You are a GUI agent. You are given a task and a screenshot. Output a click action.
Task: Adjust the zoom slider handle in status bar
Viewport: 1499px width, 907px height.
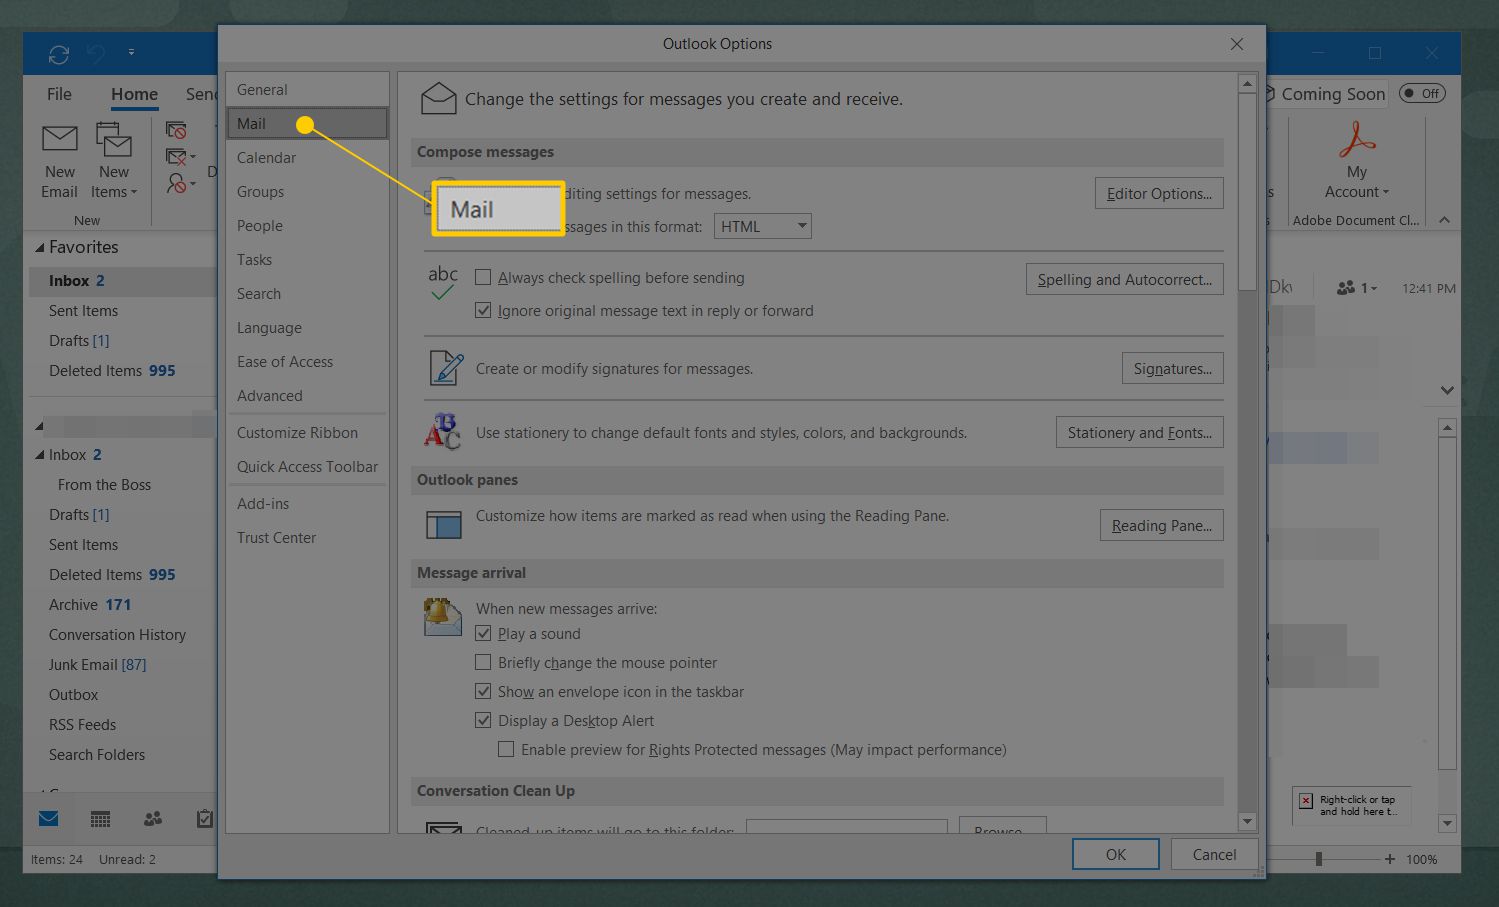1319,859
